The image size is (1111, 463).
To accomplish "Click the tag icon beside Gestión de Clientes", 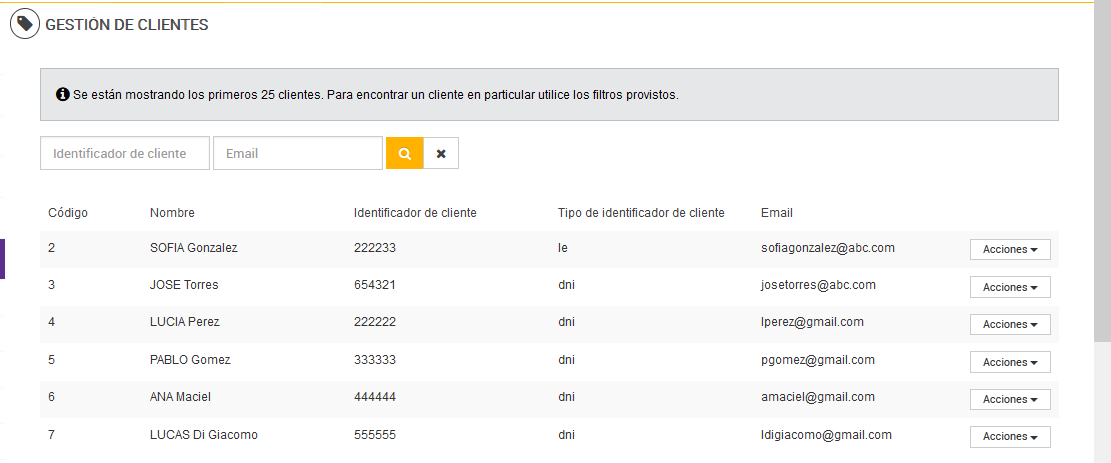I will click(x=25, y=24).
